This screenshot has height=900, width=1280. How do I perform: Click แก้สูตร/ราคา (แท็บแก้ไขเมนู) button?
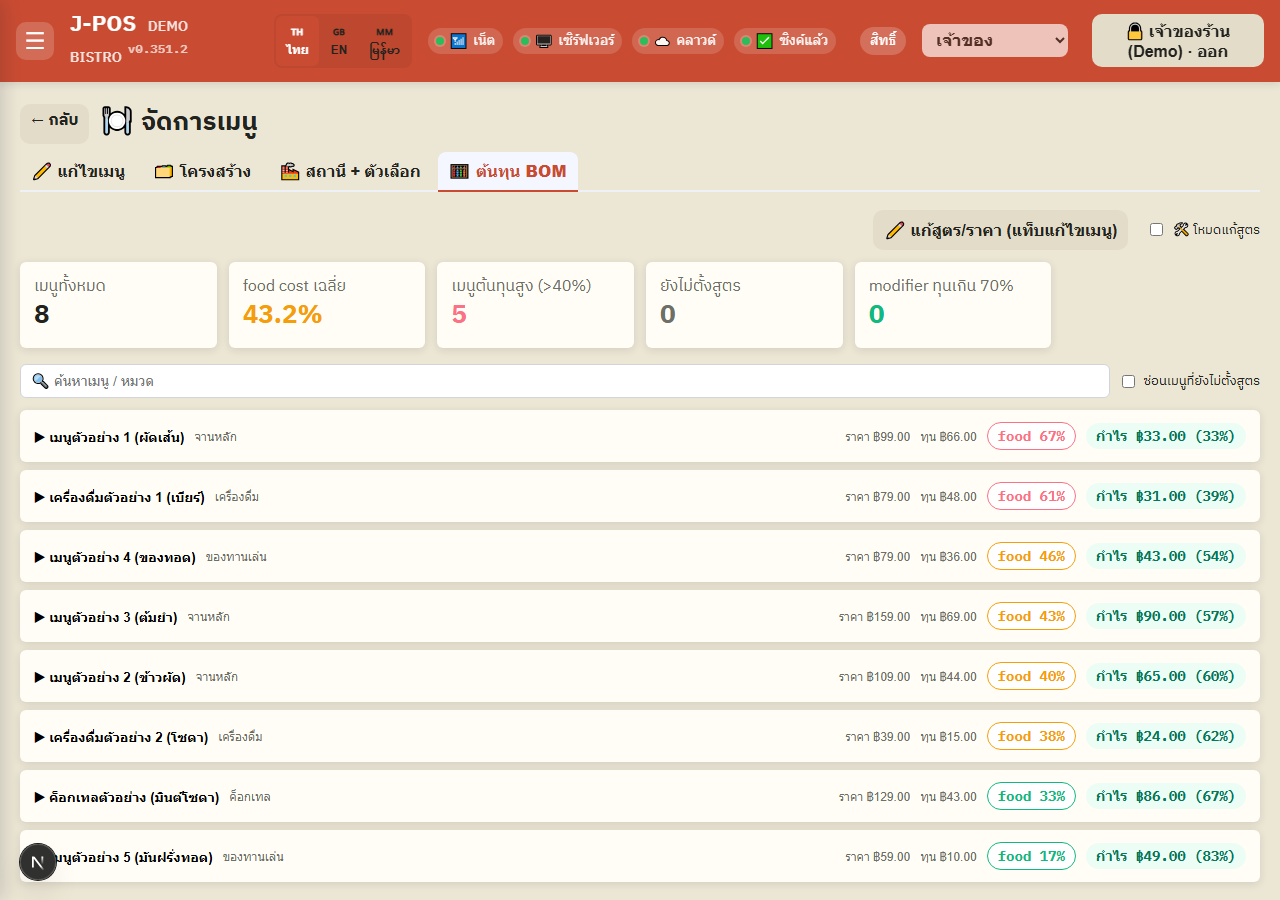click(x=1001, y=230)
